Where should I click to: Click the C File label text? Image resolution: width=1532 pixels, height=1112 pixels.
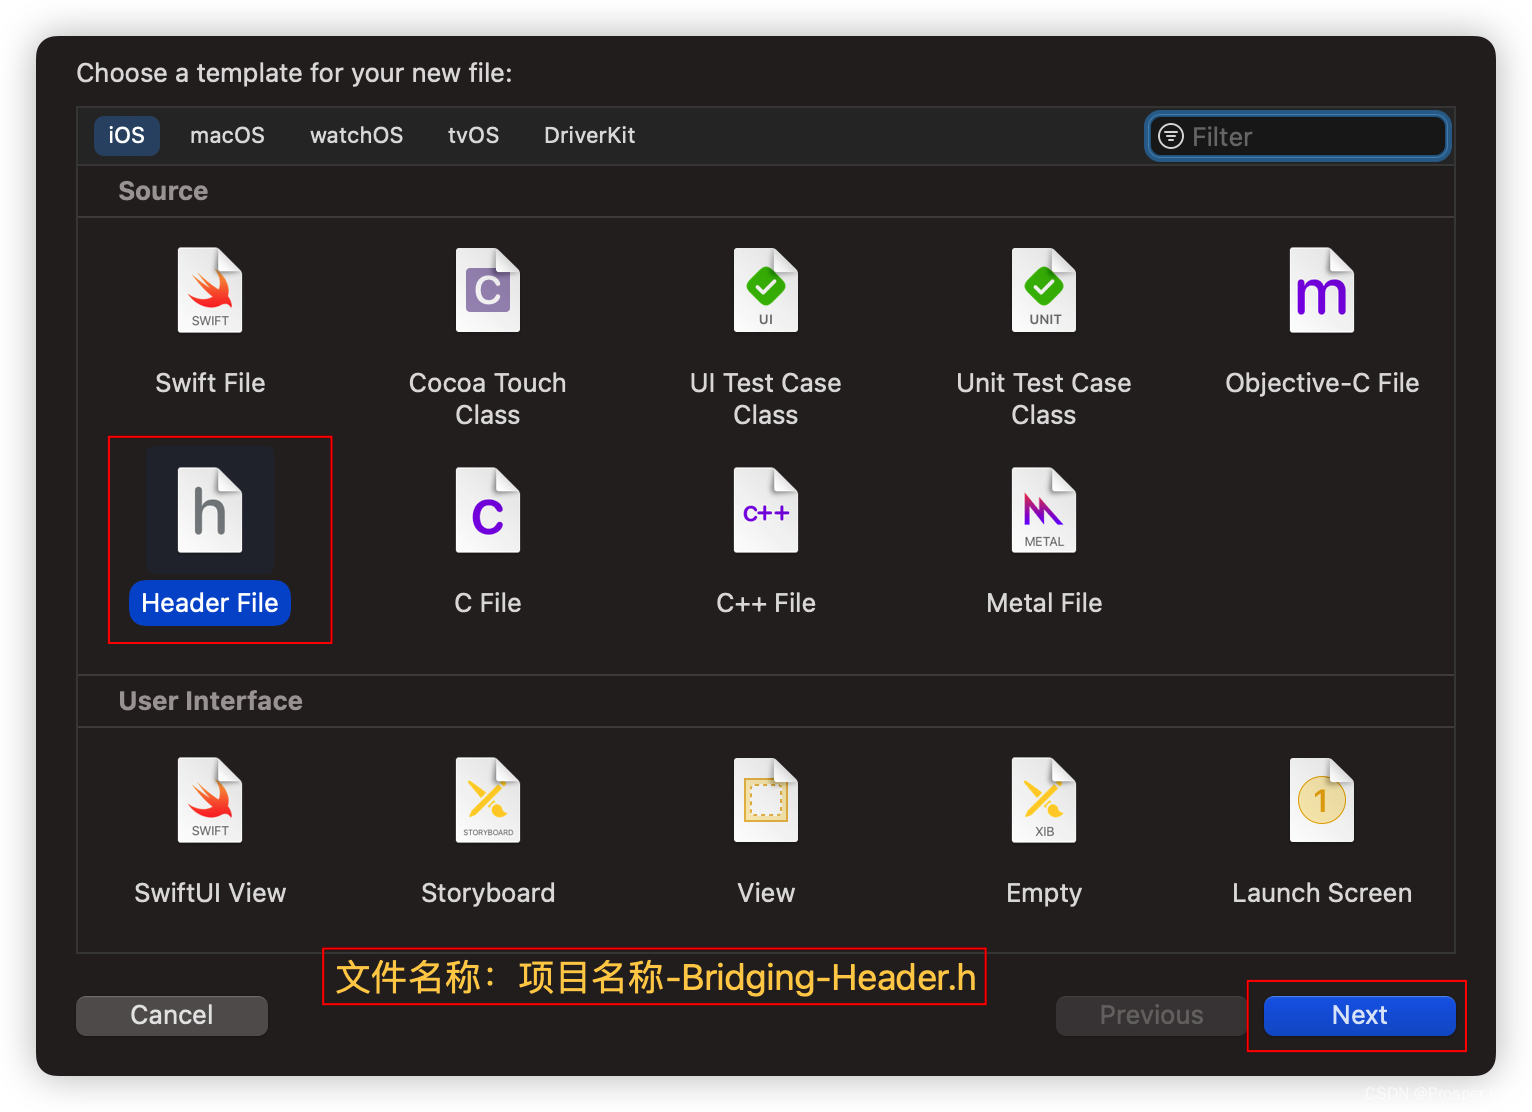(488, 603)
